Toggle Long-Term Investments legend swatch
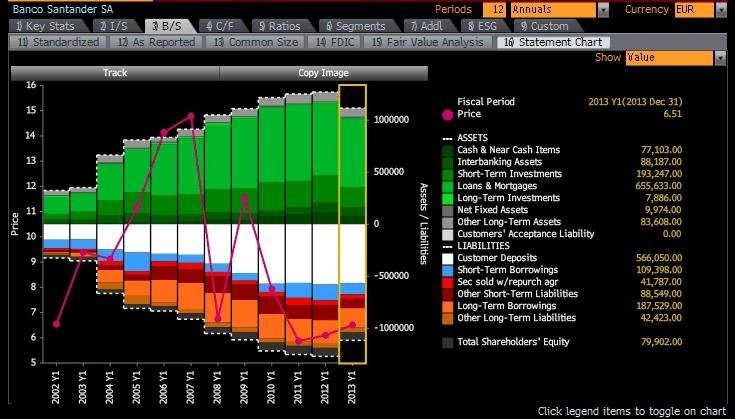 point(448,198)
